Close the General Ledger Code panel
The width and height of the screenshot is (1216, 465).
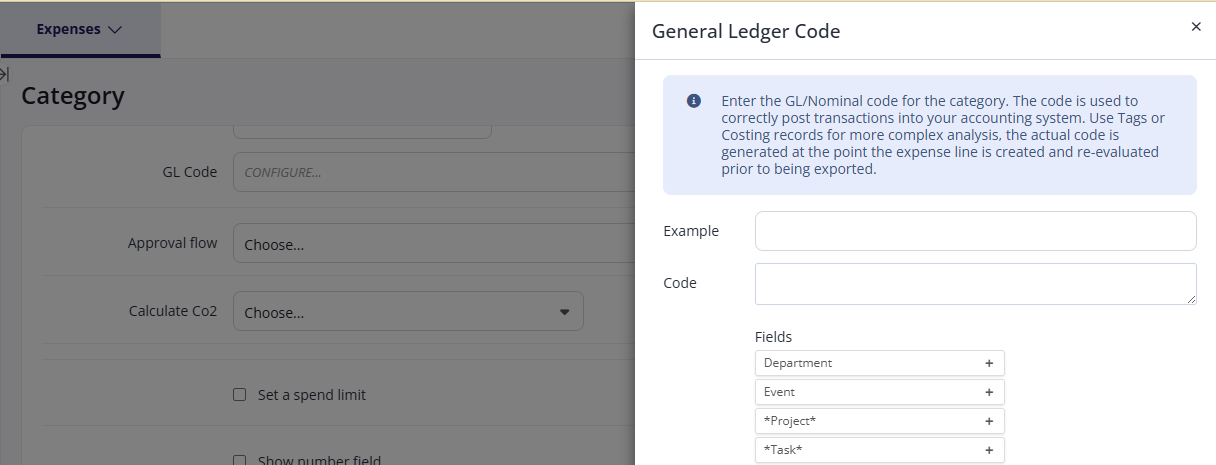point(1196,27)
